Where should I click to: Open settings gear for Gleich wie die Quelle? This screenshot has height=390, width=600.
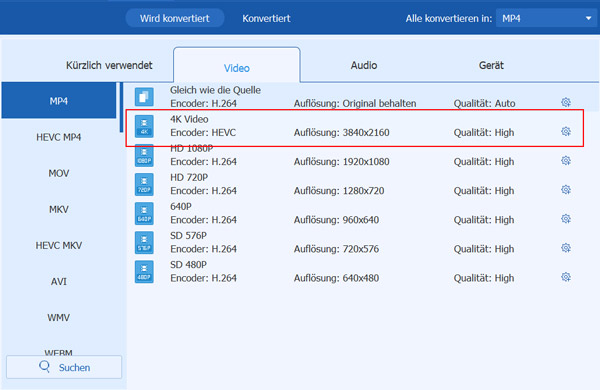pos(566,102)
